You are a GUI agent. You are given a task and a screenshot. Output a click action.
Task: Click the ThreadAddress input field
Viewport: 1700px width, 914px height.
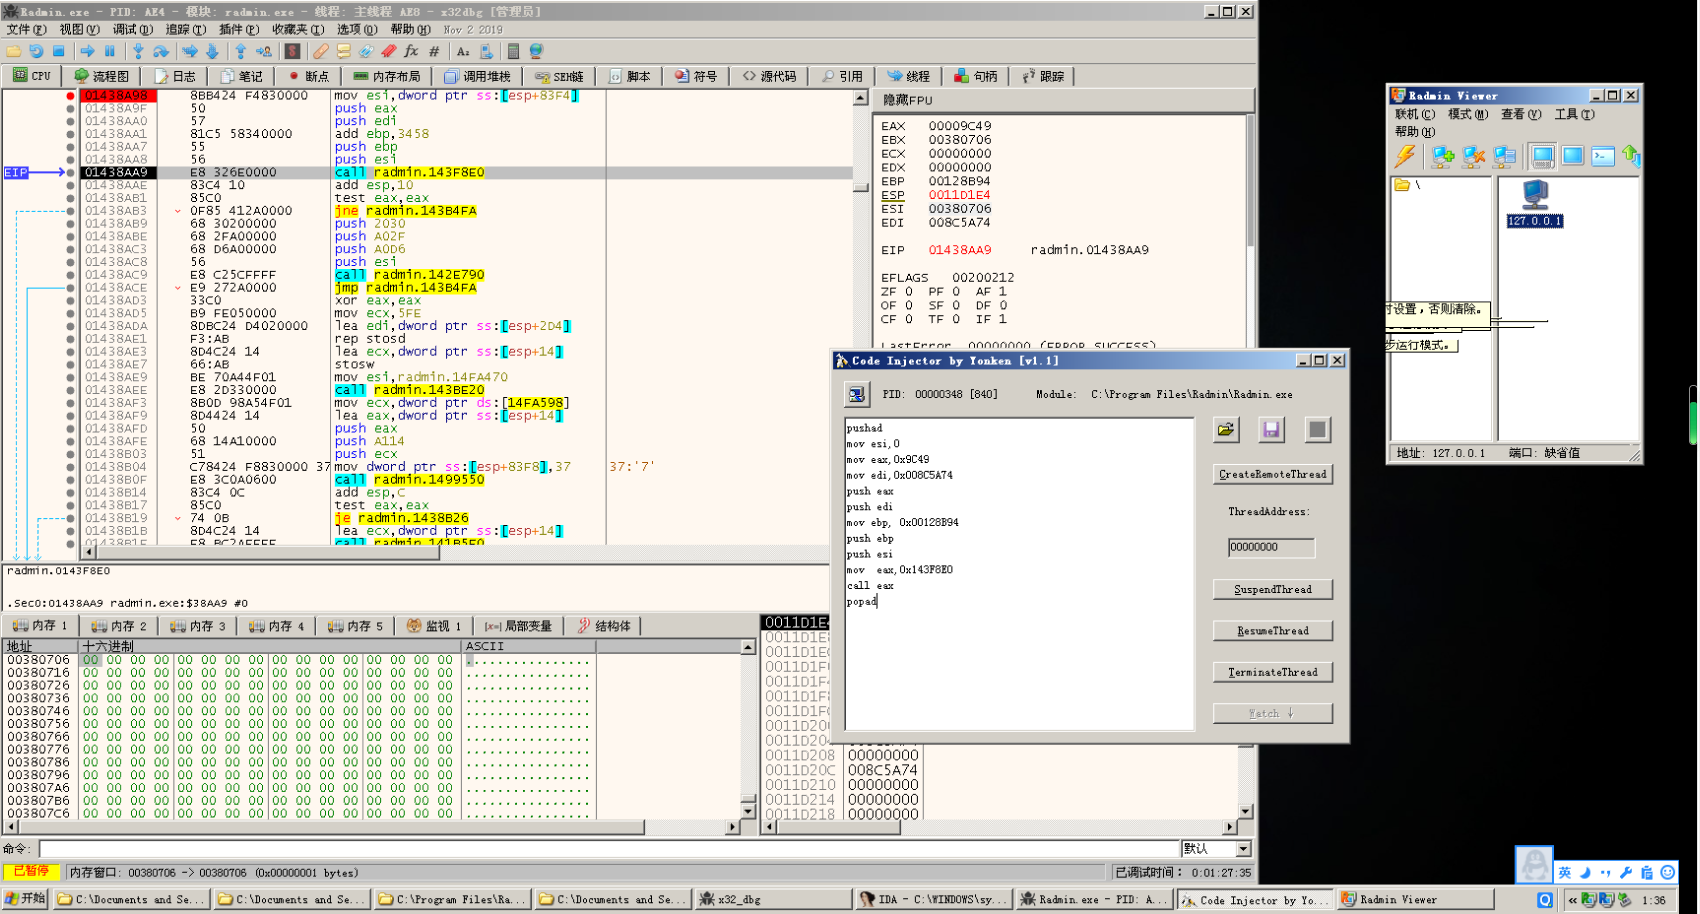pos(1271,547)
